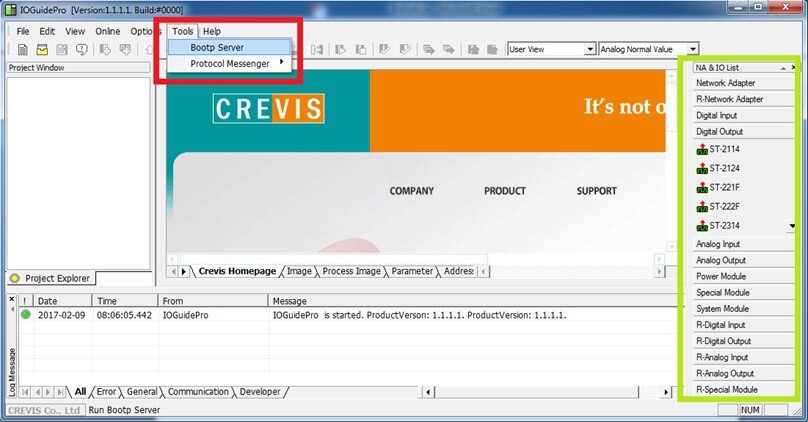This screenshot has height=422, width=808.
Task: Collapse the Digital Output category
Action: tap(744, 131)
